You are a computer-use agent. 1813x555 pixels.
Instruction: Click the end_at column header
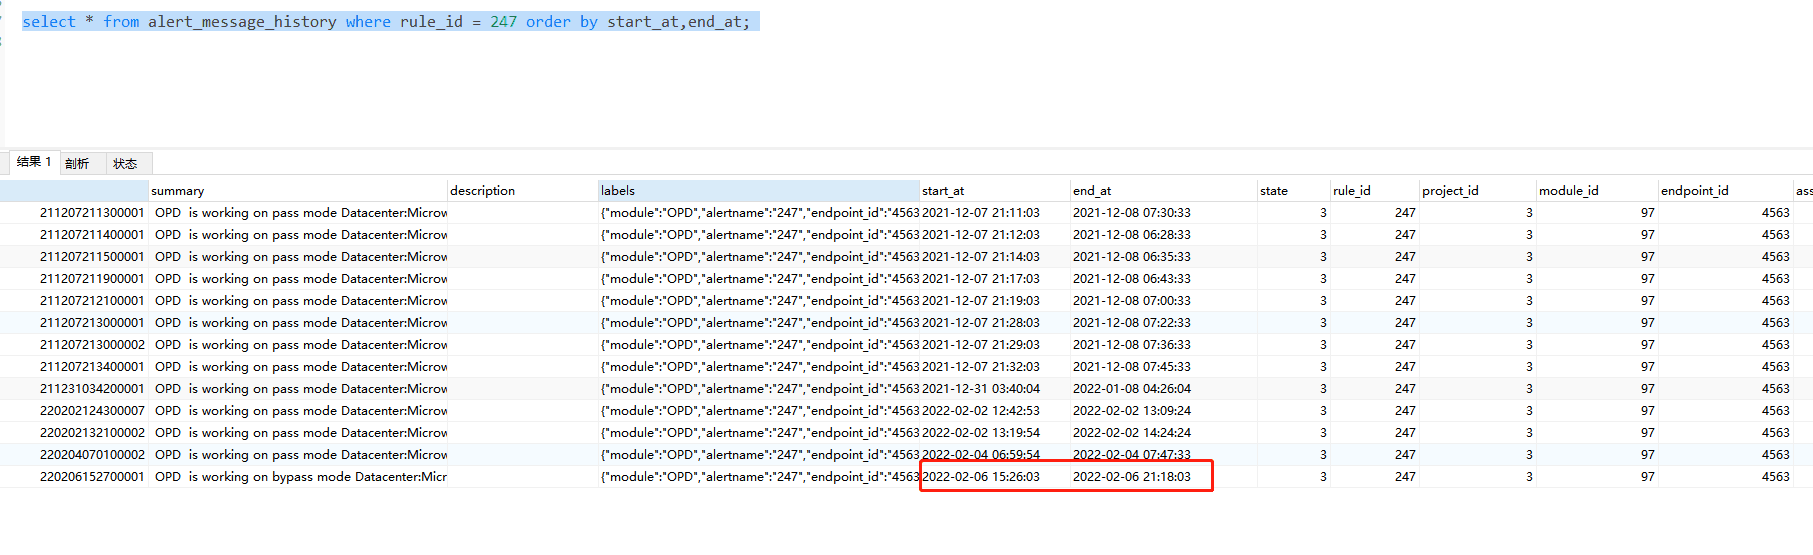(x=1092, y=191)
